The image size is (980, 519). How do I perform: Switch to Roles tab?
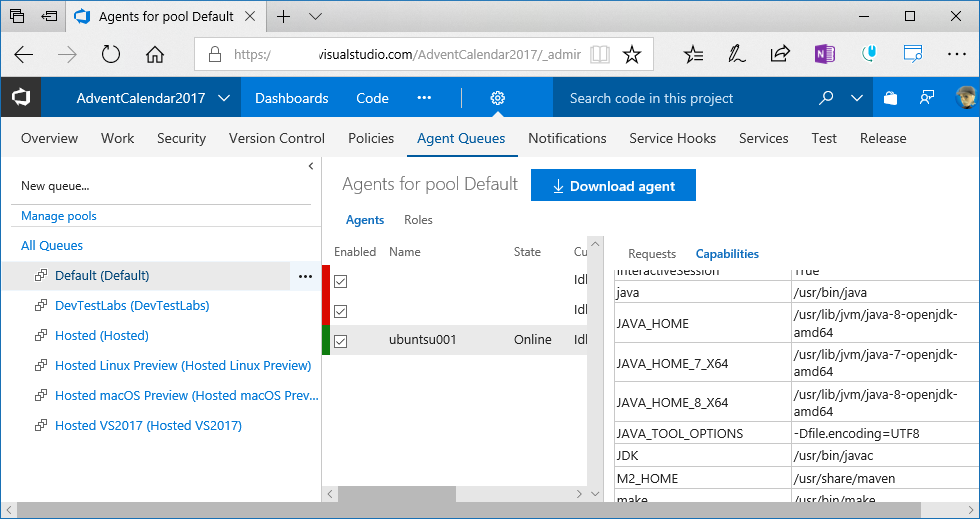(x=418, y=220)
